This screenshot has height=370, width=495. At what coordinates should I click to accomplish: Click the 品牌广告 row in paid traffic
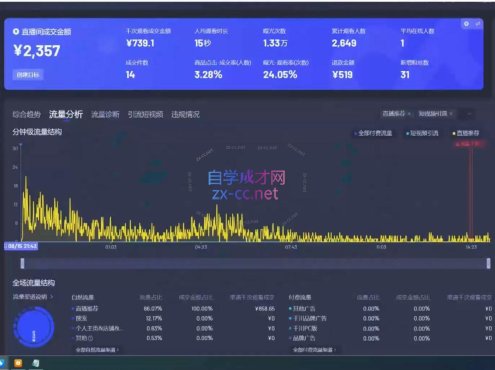tap(390, 338)
